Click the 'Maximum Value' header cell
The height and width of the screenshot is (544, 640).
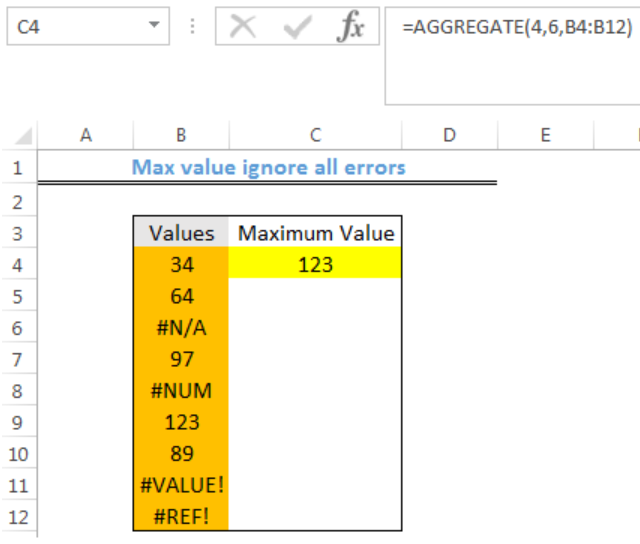[x=316, y=233]
